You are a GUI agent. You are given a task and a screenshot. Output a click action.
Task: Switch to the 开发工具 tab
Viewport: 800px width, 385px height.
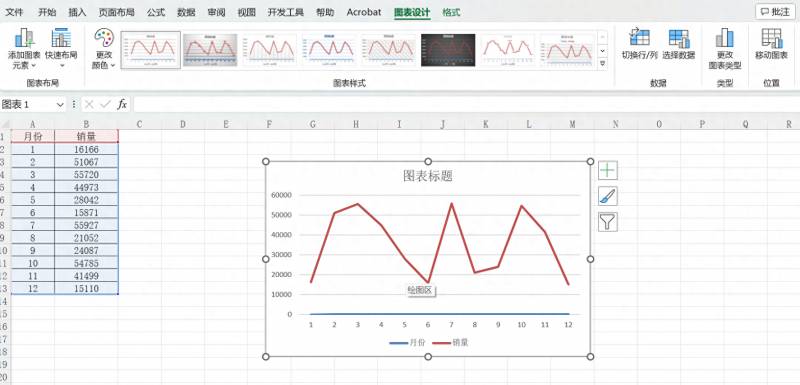point(285,12)
